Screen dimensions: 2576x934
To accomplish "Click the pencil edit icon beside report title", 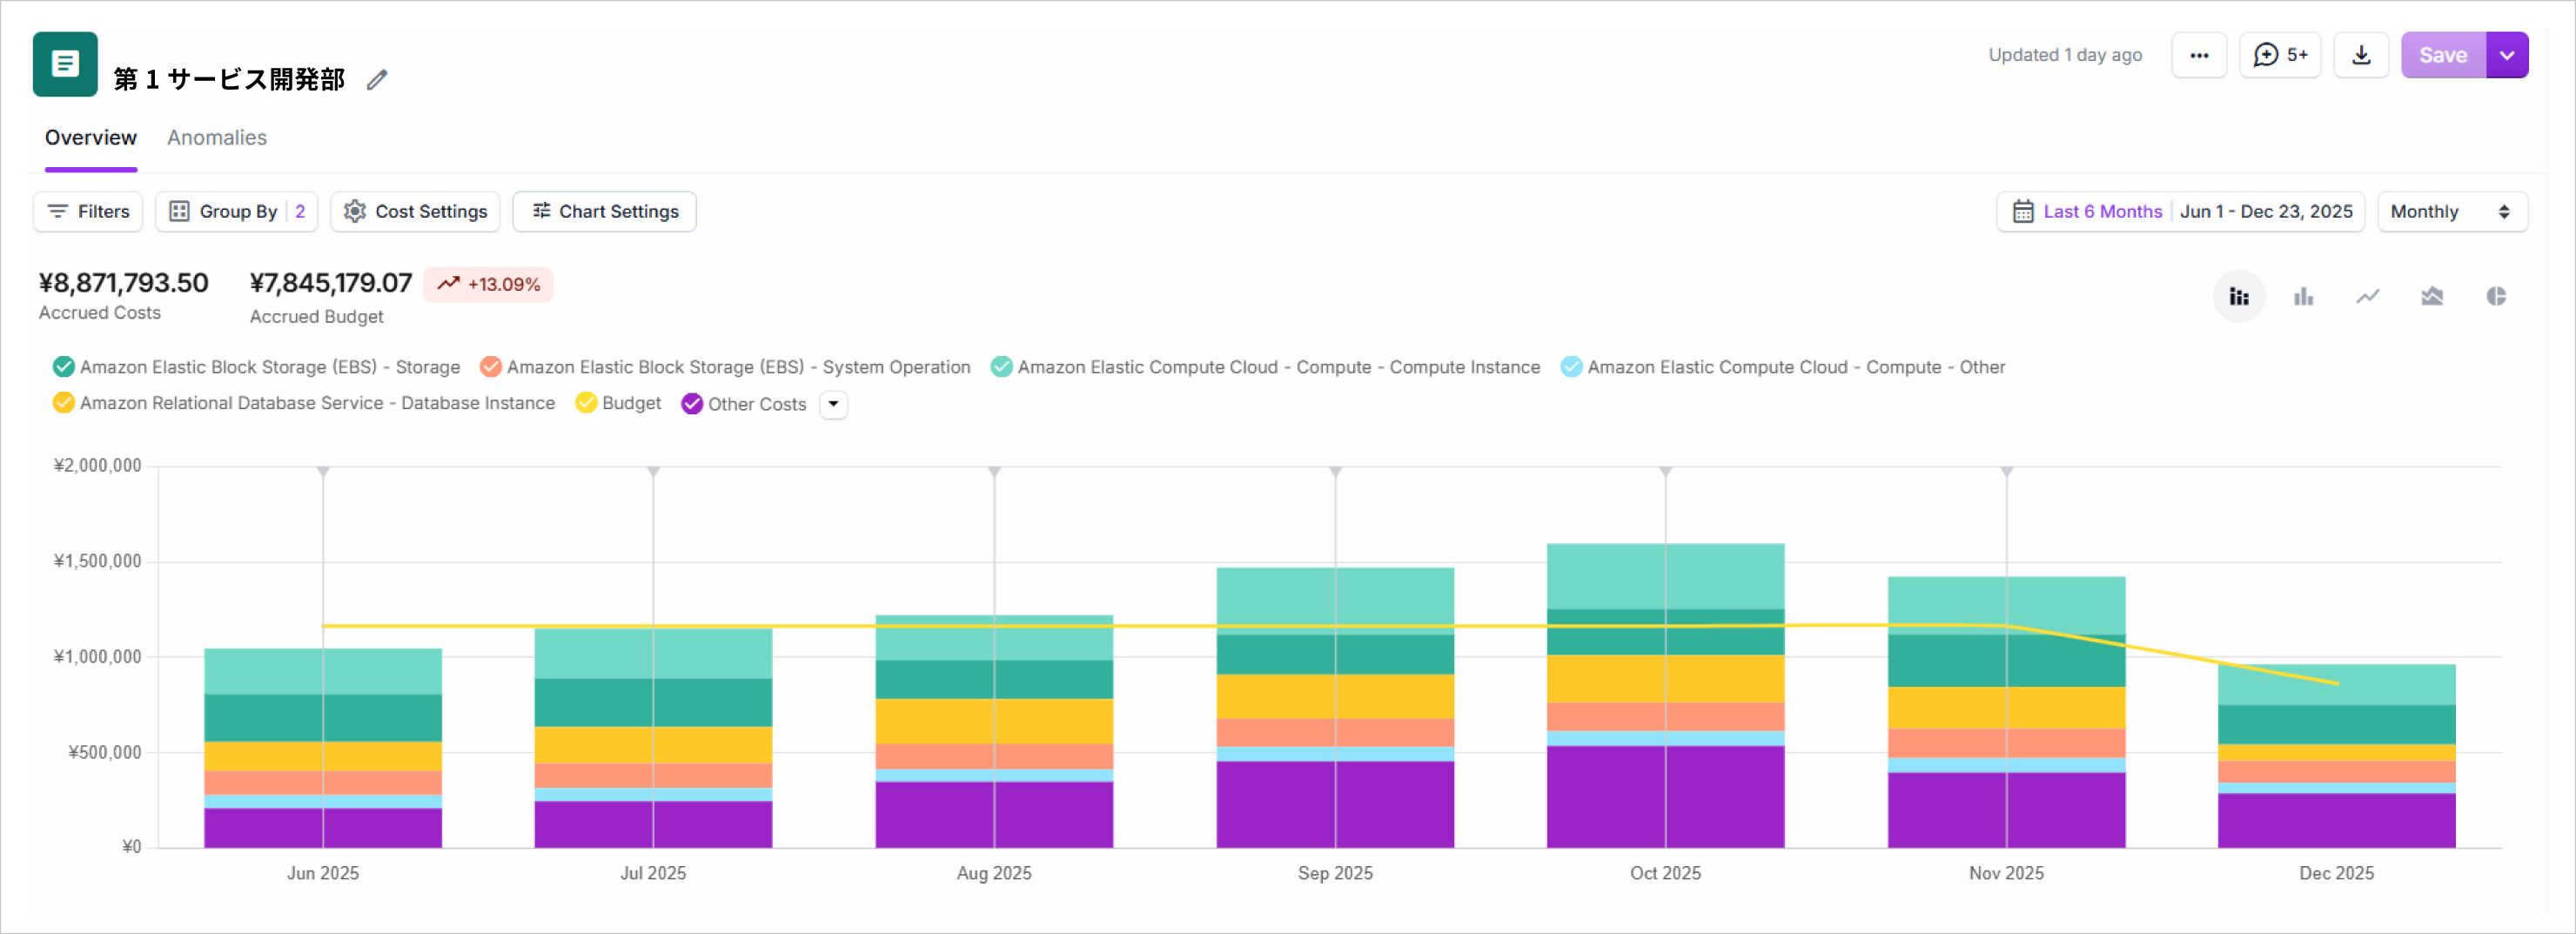I will coord(376,80).
